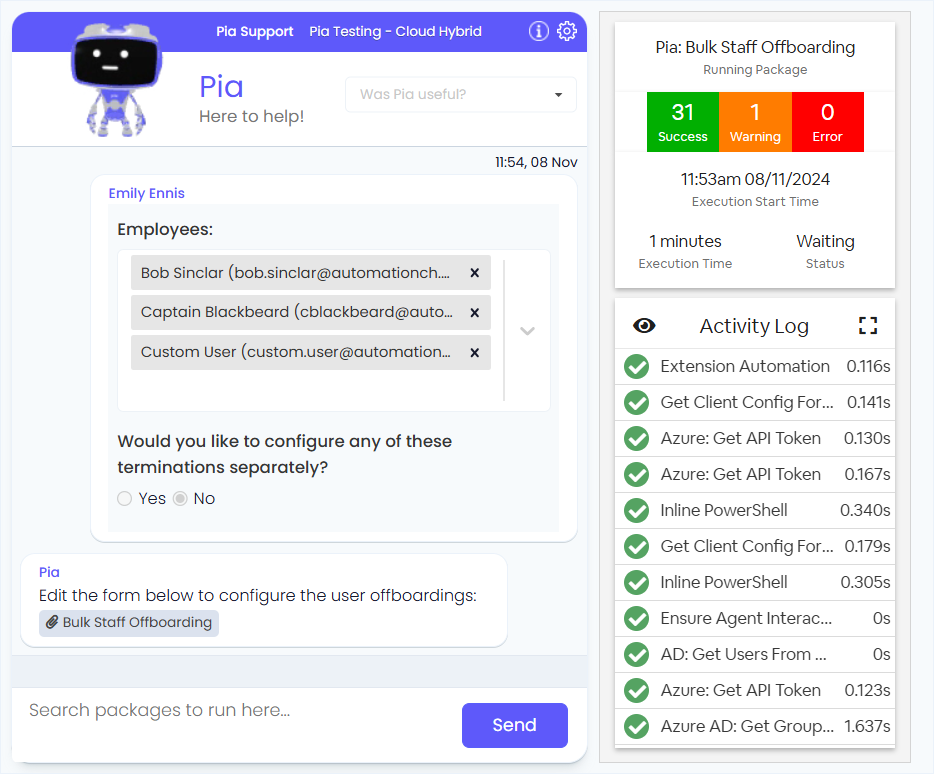Open Pia Testing - Cloud Hybrid tab
Viewport: 934px width, 774px height.
point(395,32)
